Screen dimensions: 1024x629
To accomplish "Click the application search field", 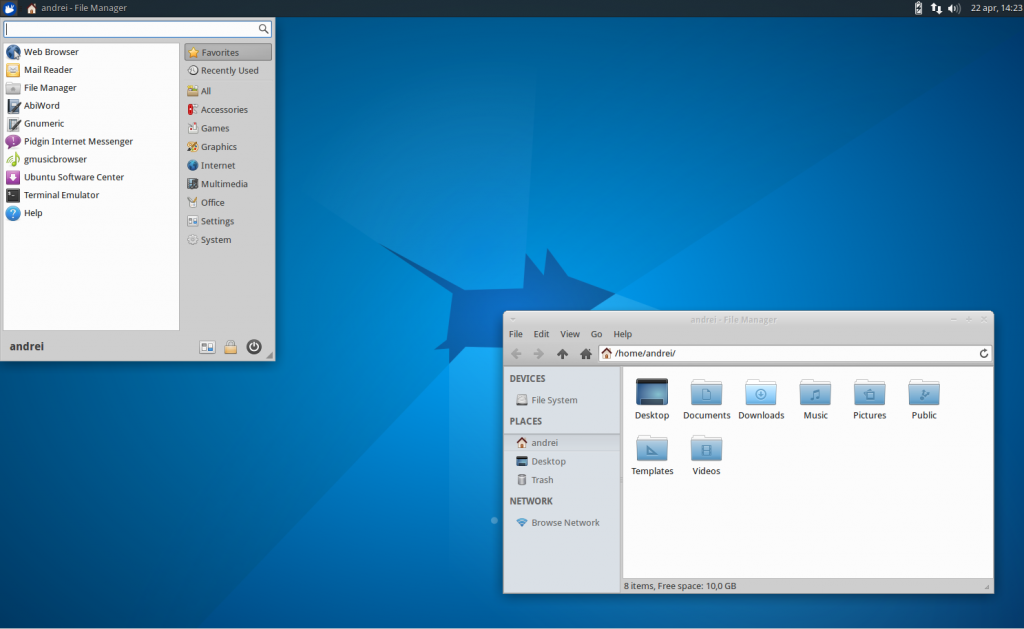I will point(135,28).
